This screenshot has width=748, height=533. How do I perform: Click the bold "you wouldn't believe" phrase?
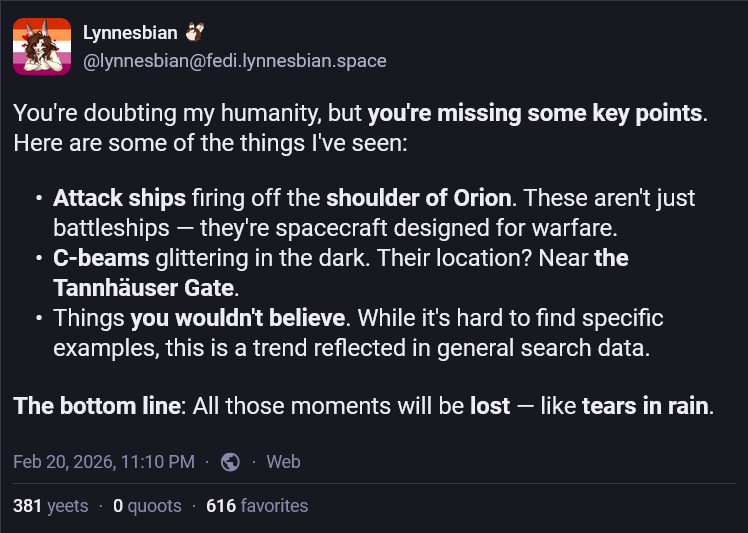tap(238, 319)
